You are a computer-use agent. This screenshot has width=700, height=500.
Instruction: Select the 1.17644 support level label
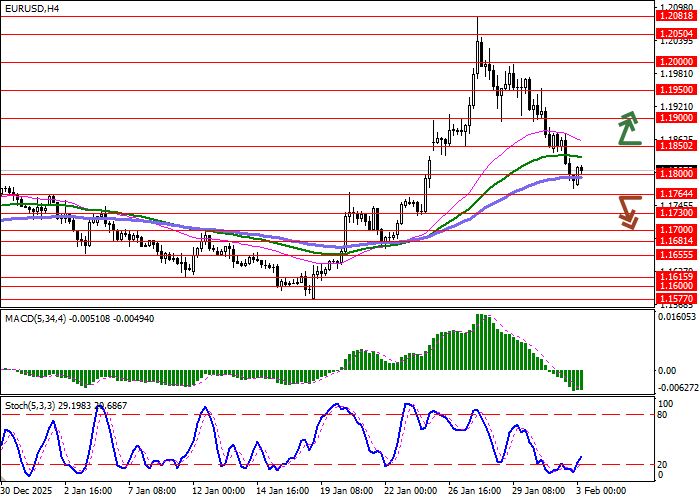click(676, 194)
